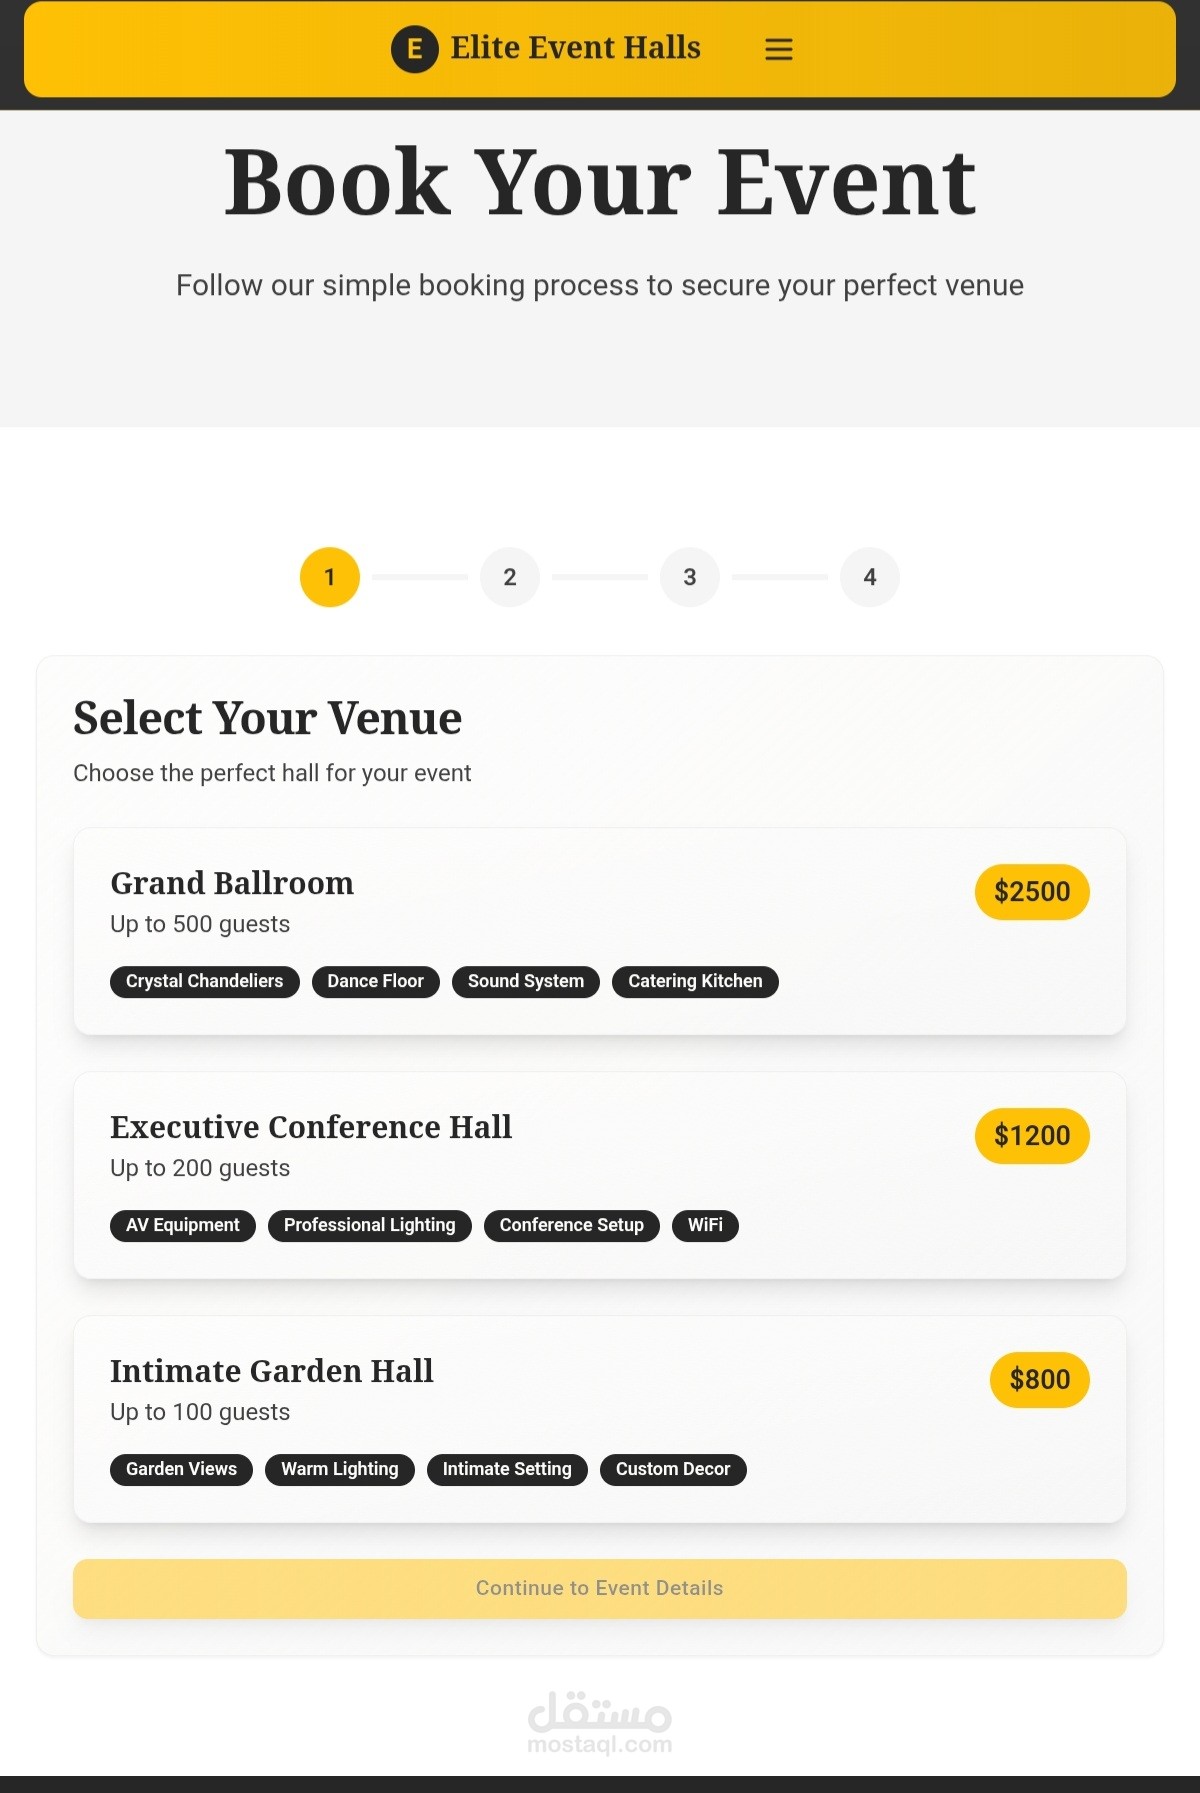Select the Executive Conference Hall card

pos(600,1175)
